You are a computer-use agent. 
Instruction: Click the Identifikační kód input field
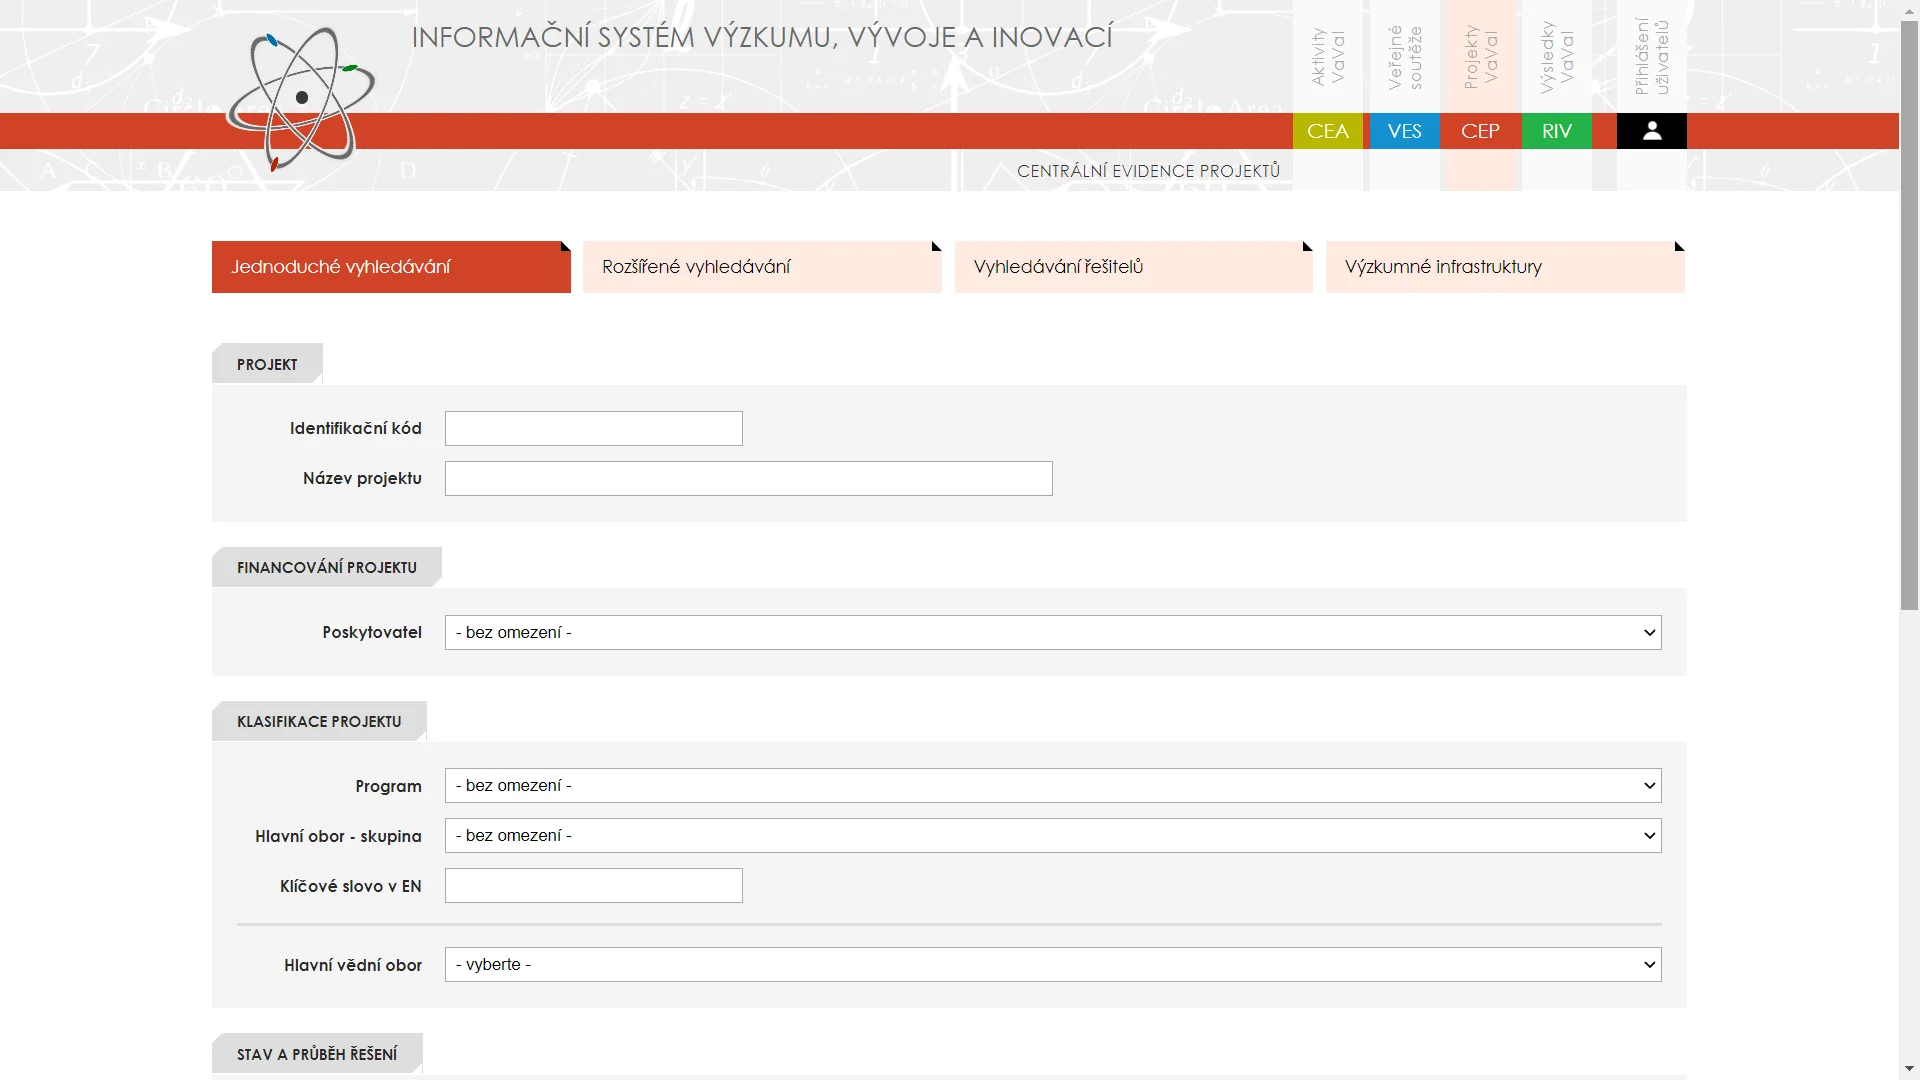click(593, 429)
